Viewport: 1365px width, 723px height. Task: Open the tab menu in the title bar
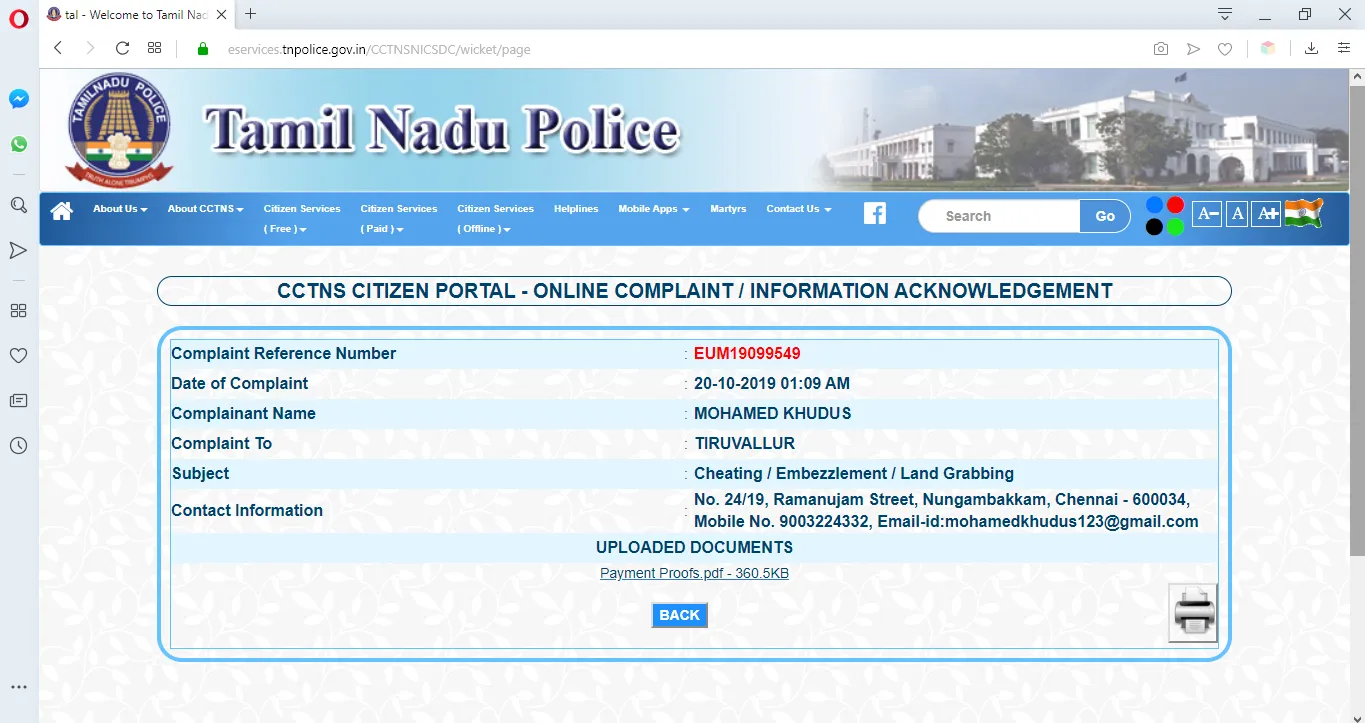[1225, 14]
